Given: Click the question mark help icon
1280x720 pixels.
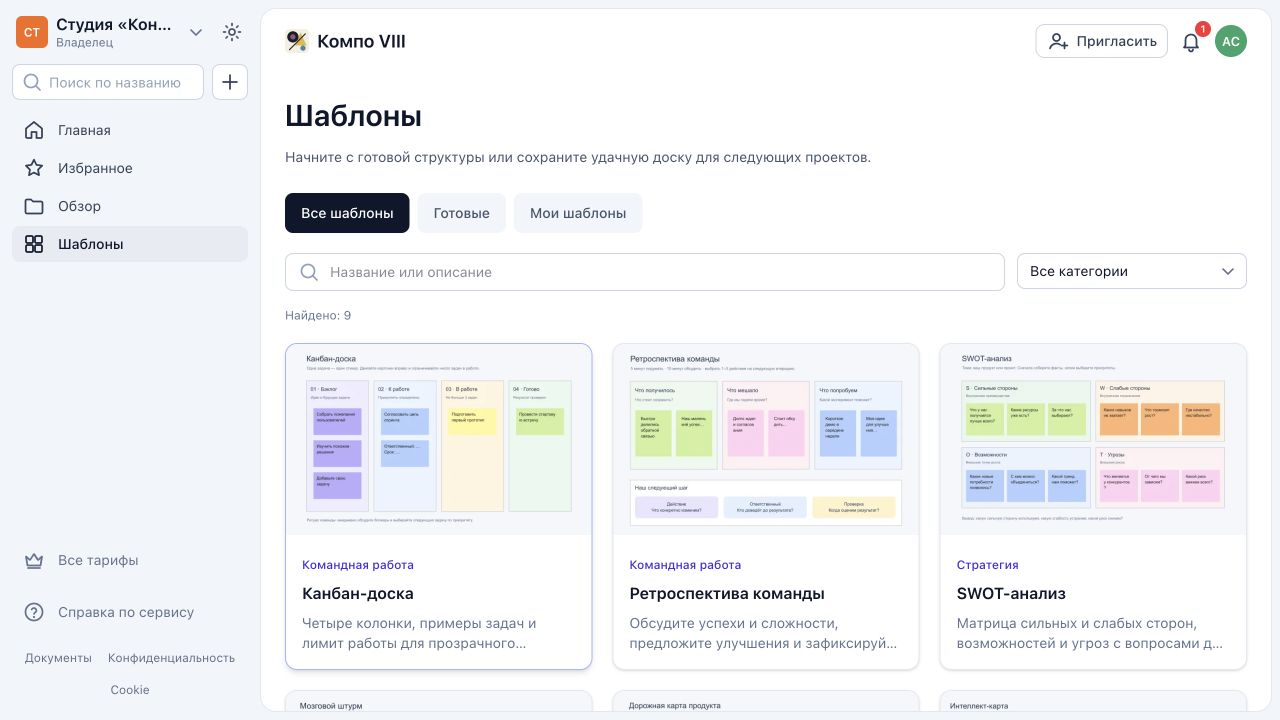Looking at the screenshot, I should (34, 612).
